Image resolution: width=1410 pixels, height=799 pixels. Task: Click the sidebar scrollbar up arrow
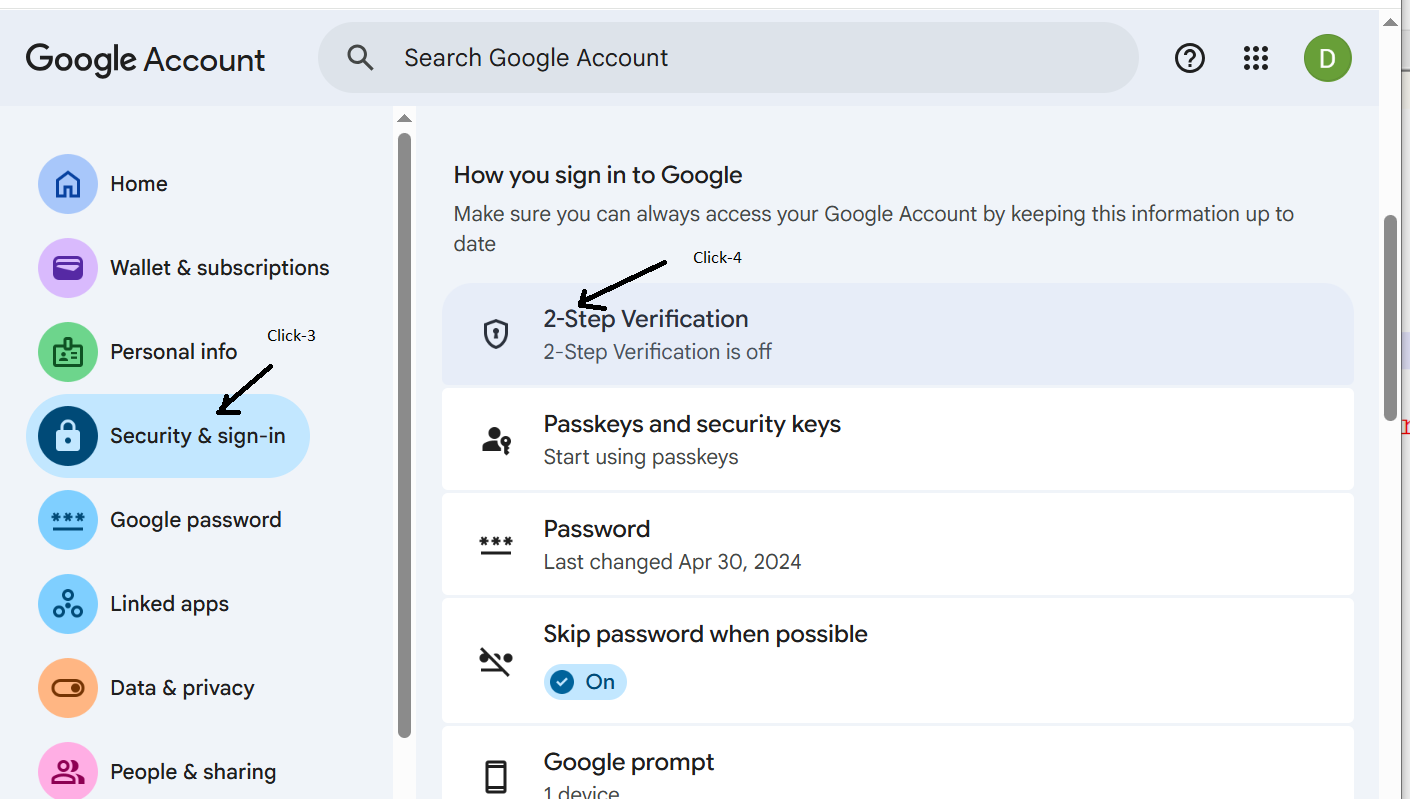(x=404, y=118)
